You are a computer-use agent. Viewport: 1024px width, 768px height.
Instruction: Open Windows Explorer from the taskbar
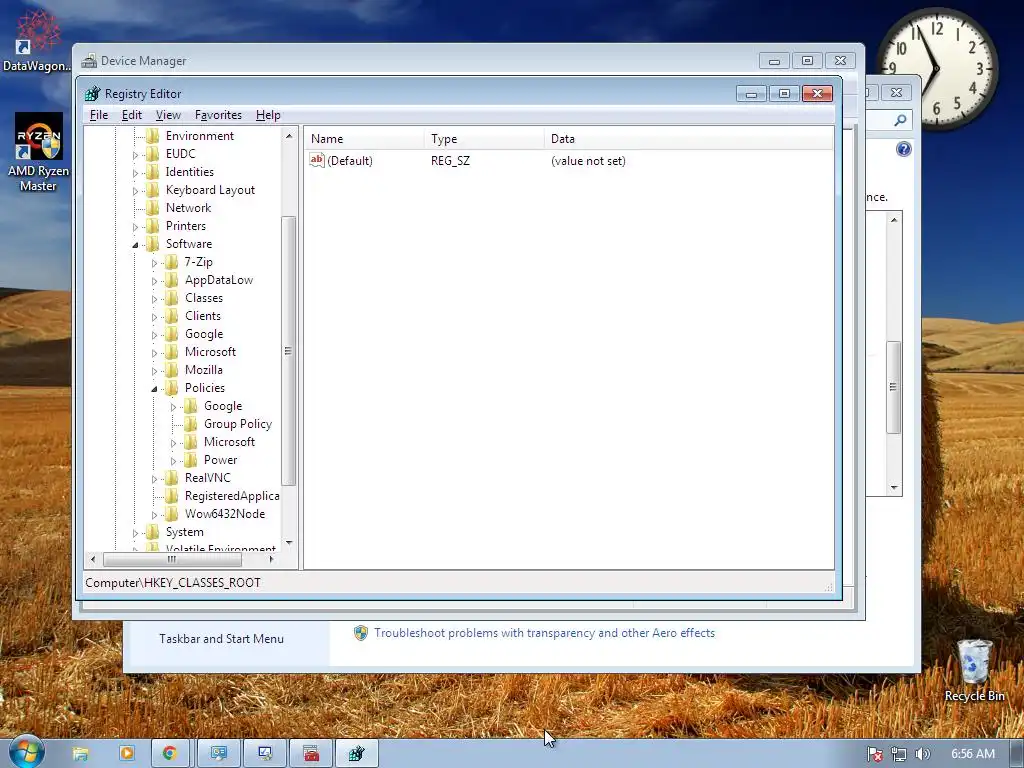point(80,754)
